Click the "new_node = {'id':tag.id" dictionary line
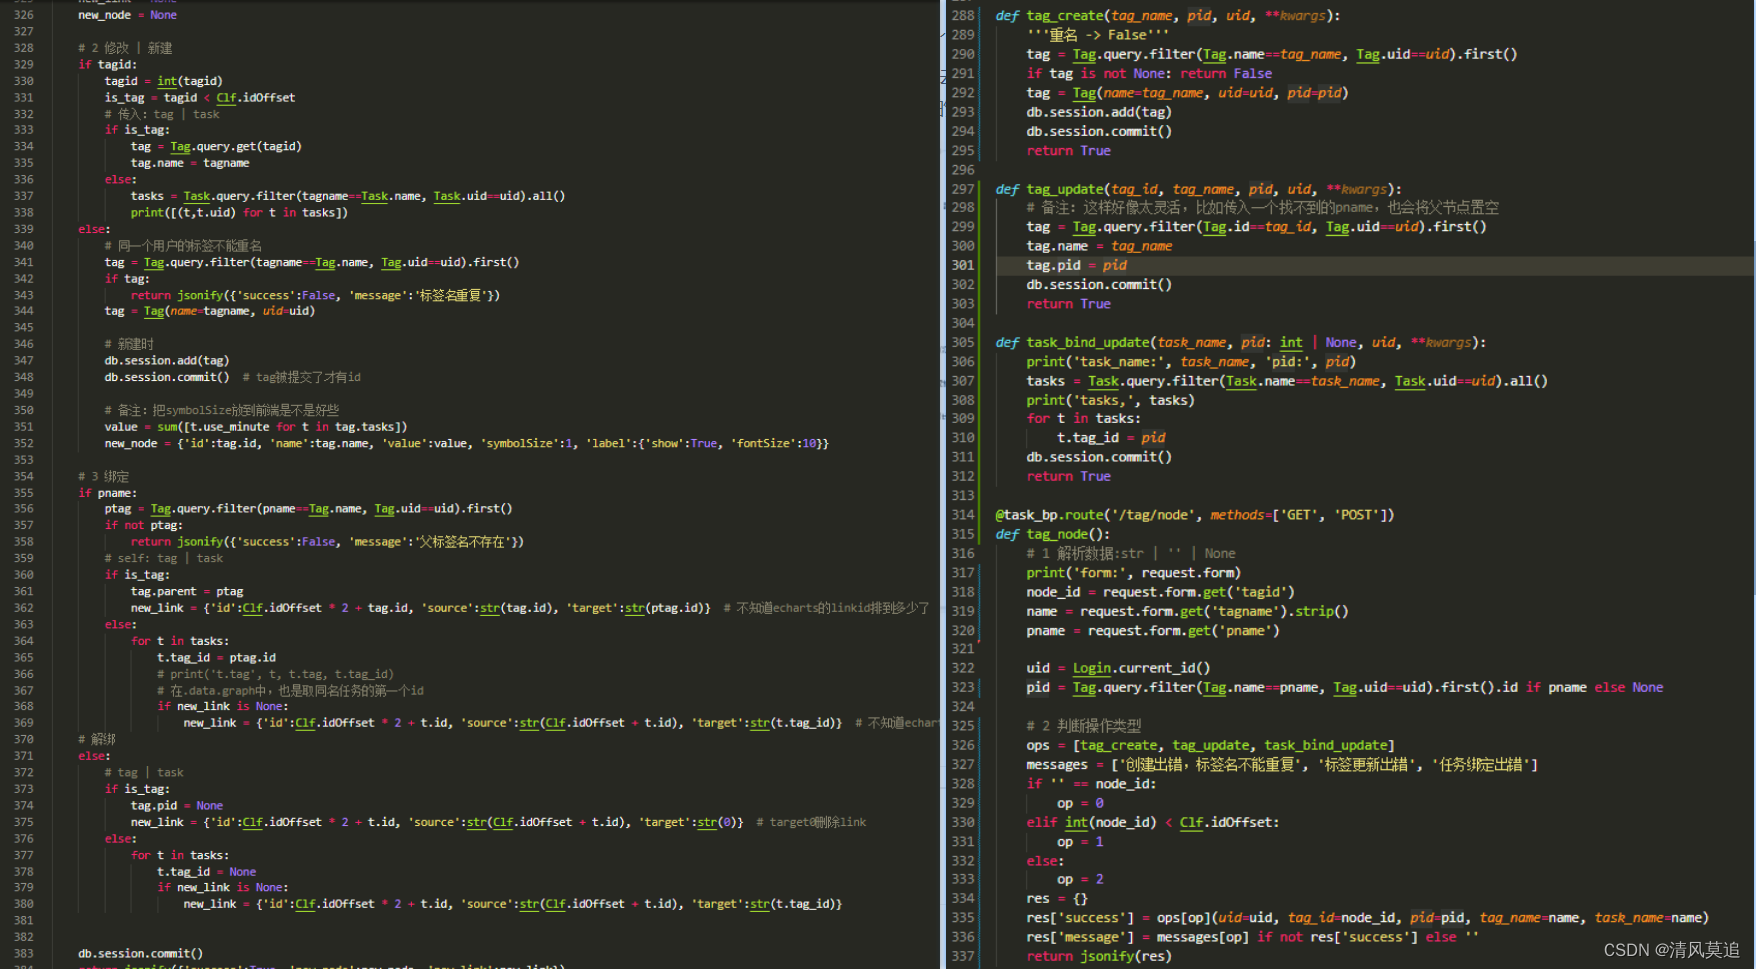The width and height of the screenshot is (1756, 969). click(466, 443)
